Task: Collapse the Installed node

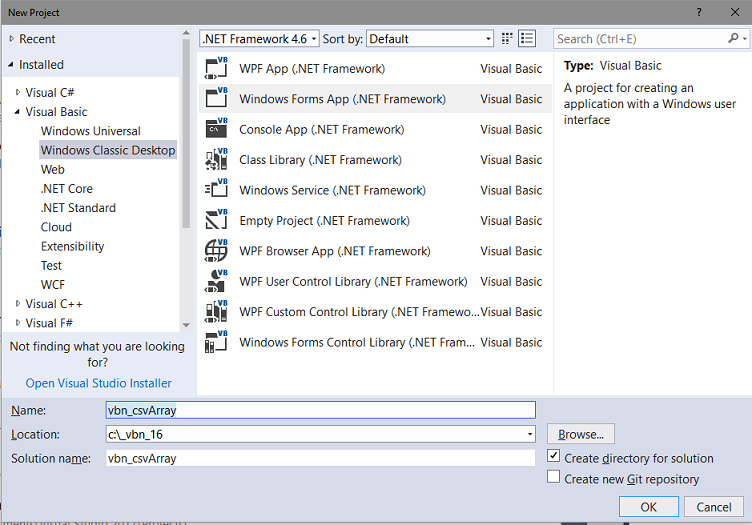Action: [11, 64]
